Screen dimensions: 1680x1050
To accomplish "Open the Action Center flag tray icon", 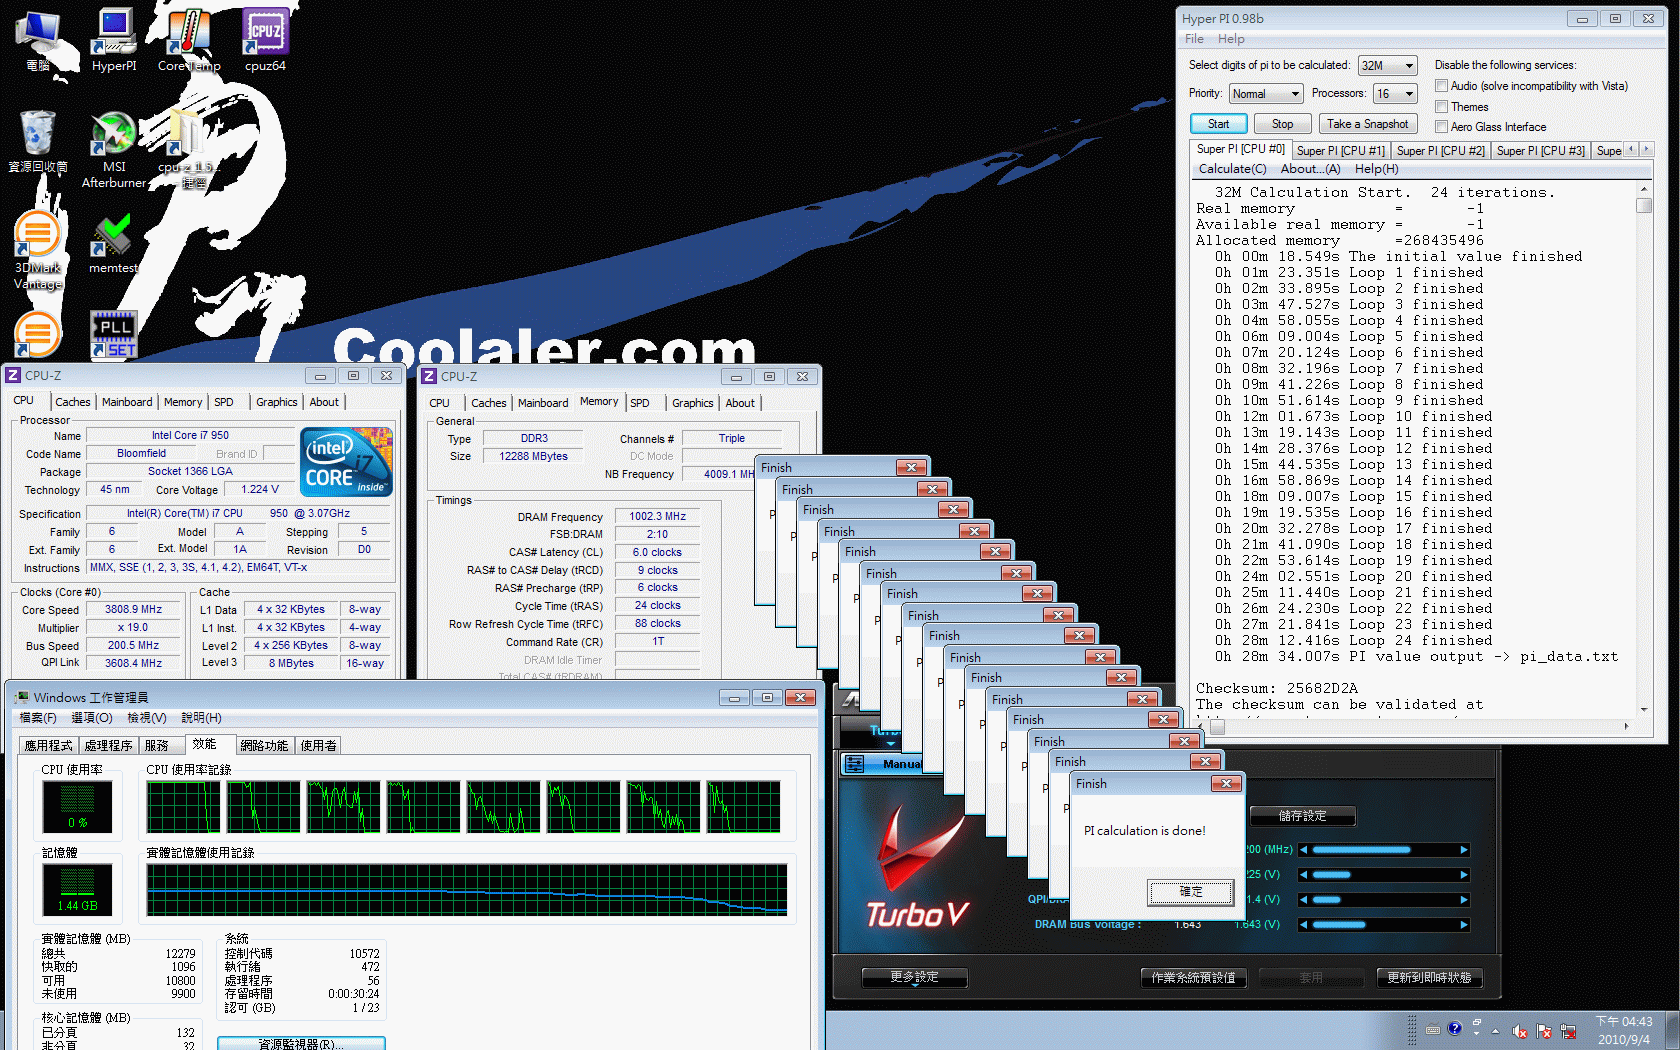I will 1544,1031.
